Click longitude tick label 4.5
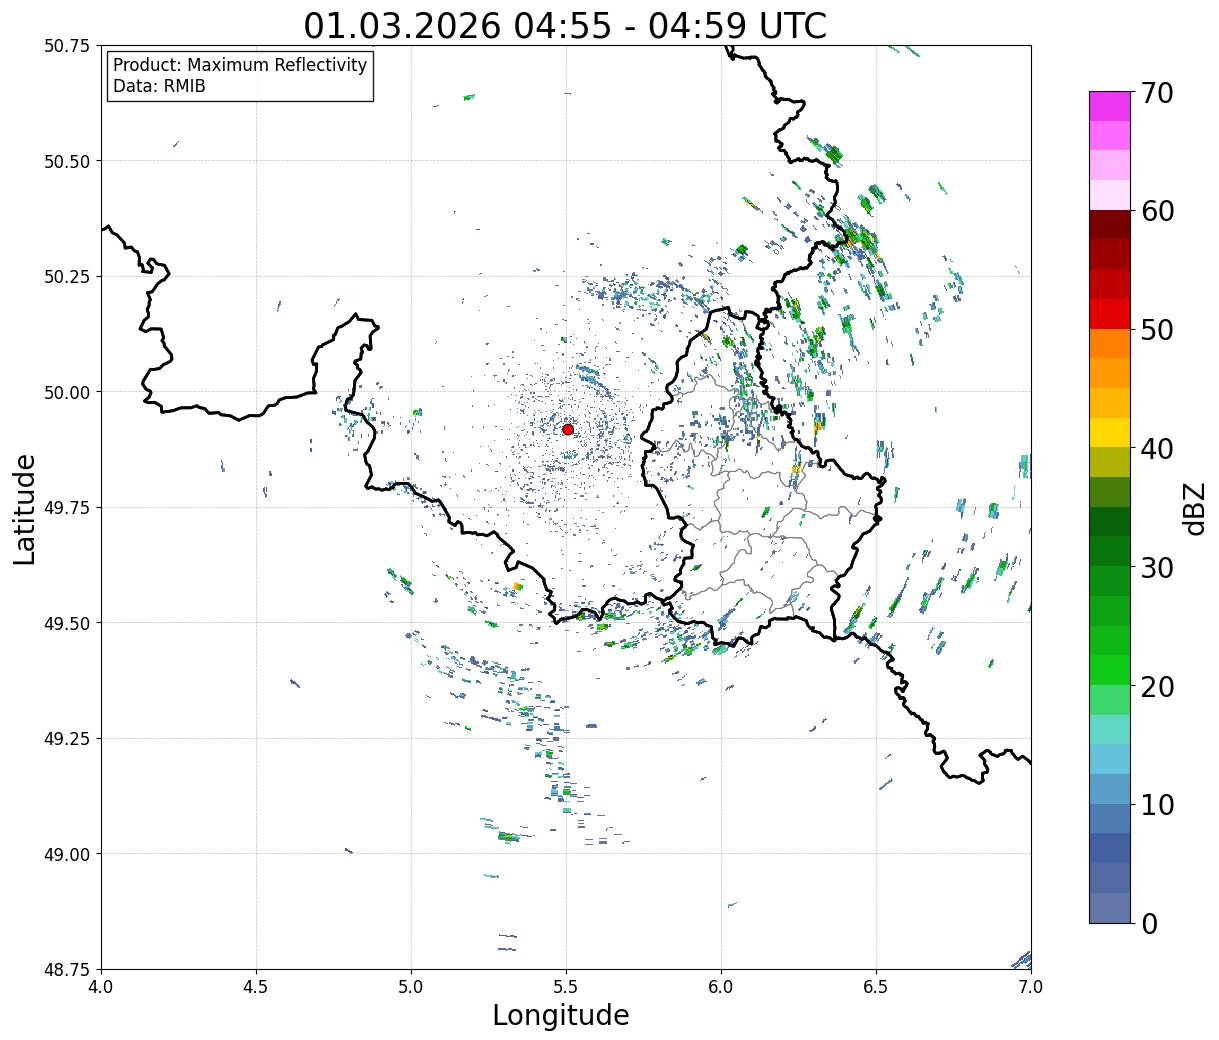This screenshot has width=1219, height=1040. tap(256, 987)
